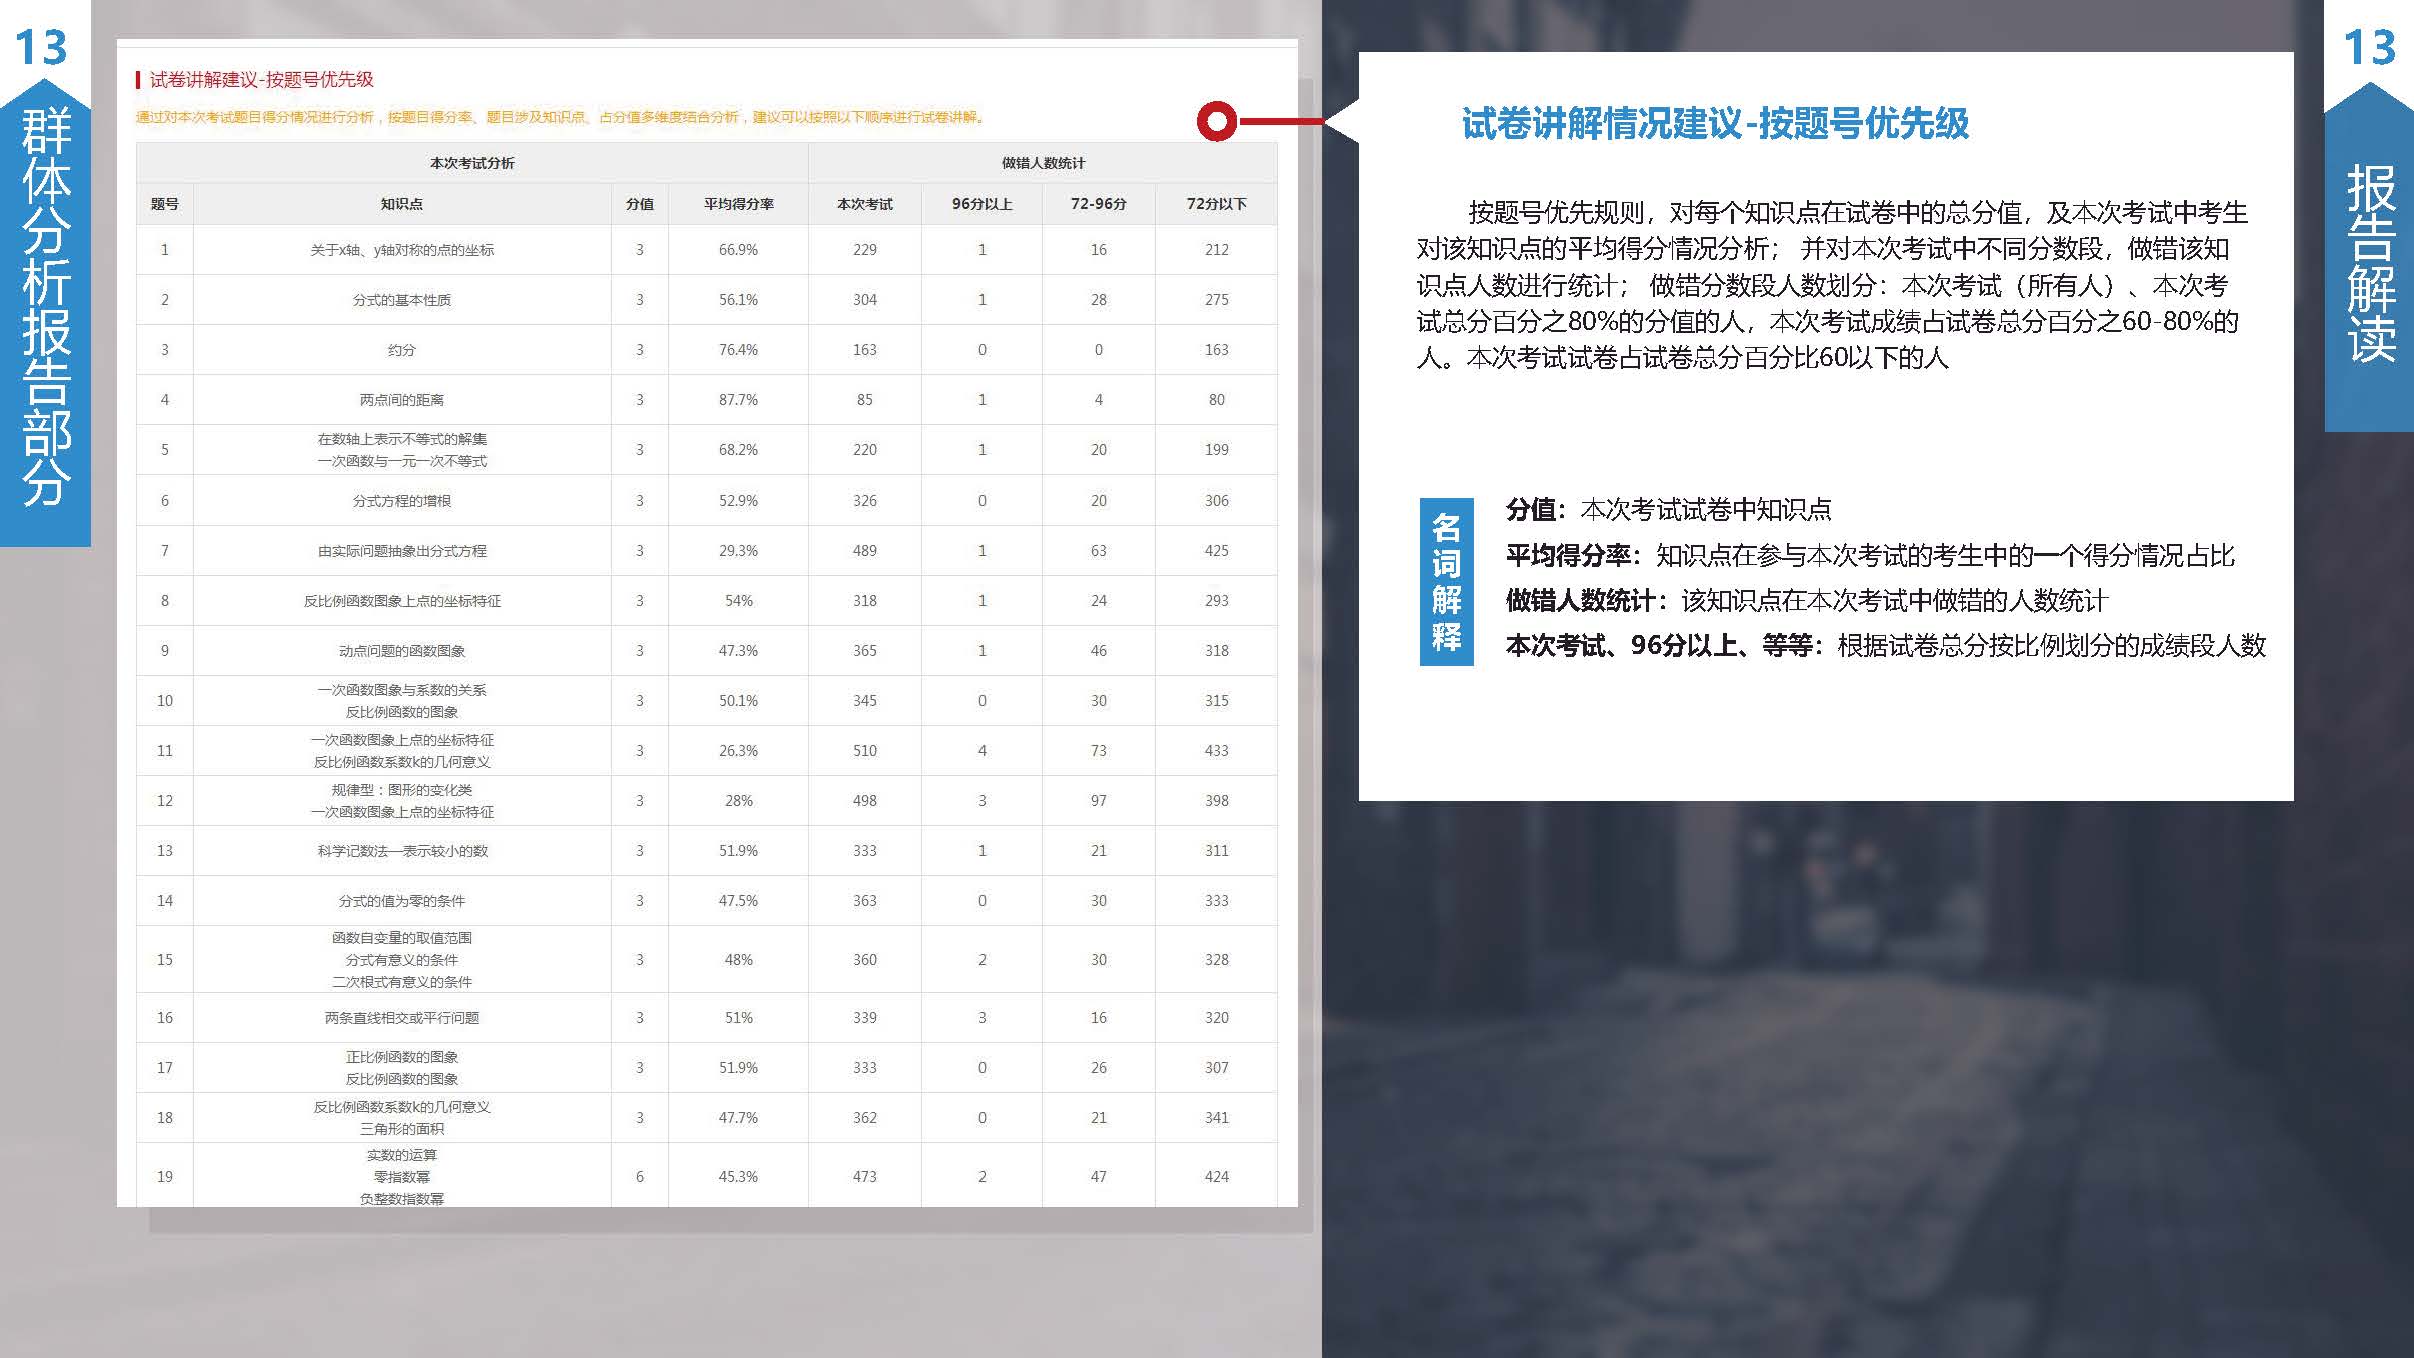This screenshot has height=1358, width=2414.
Task: Click the 76.4% average score rate
Action: pos(738,350)
